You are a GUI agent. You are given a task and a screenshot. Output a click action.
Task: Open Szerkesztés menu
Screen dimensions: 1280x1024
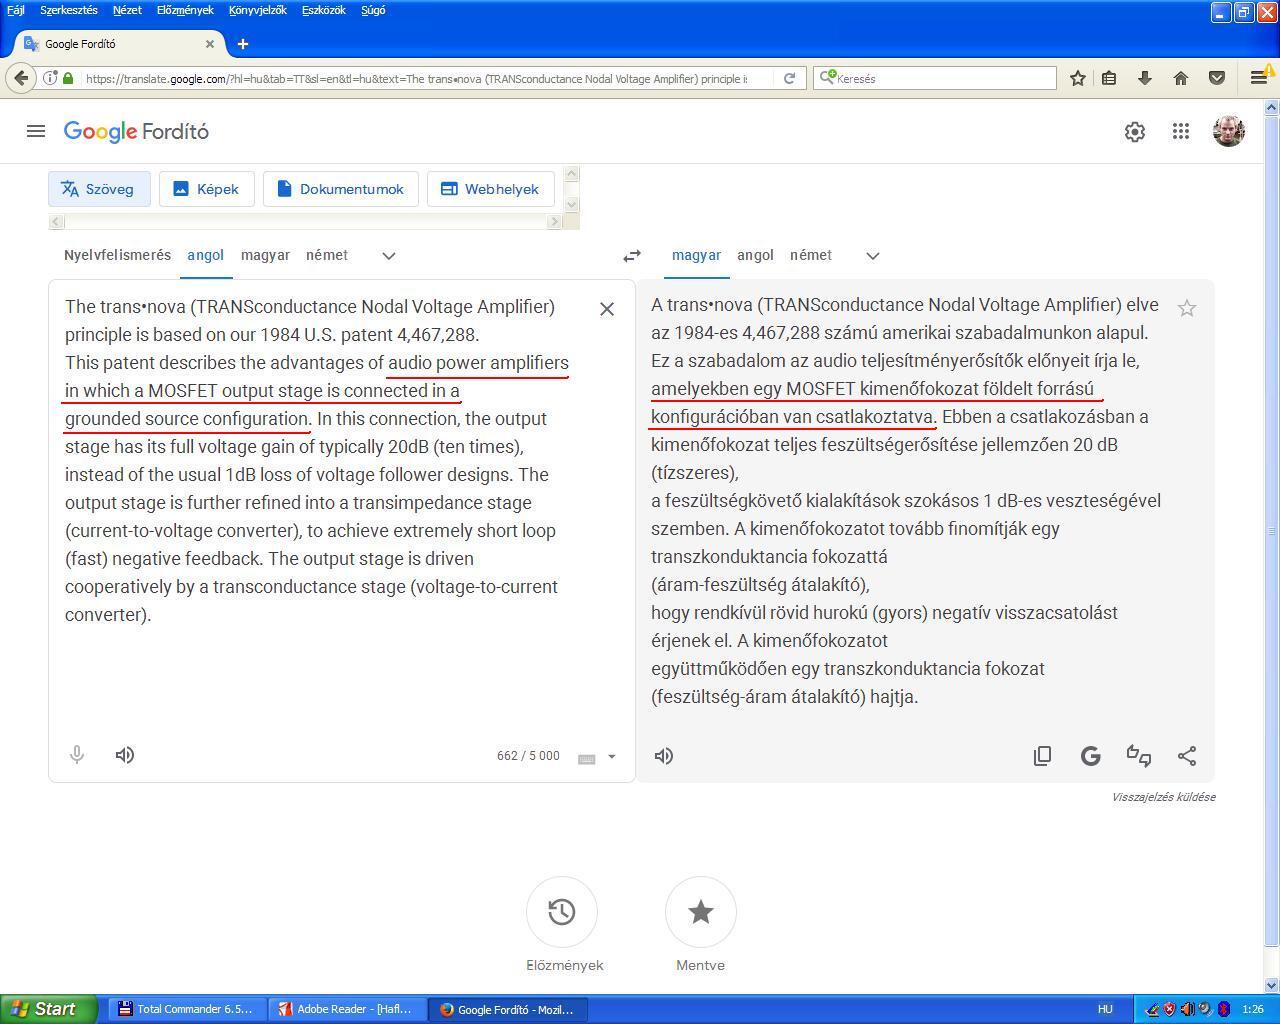pyautogui.click(x=69, y=10)
